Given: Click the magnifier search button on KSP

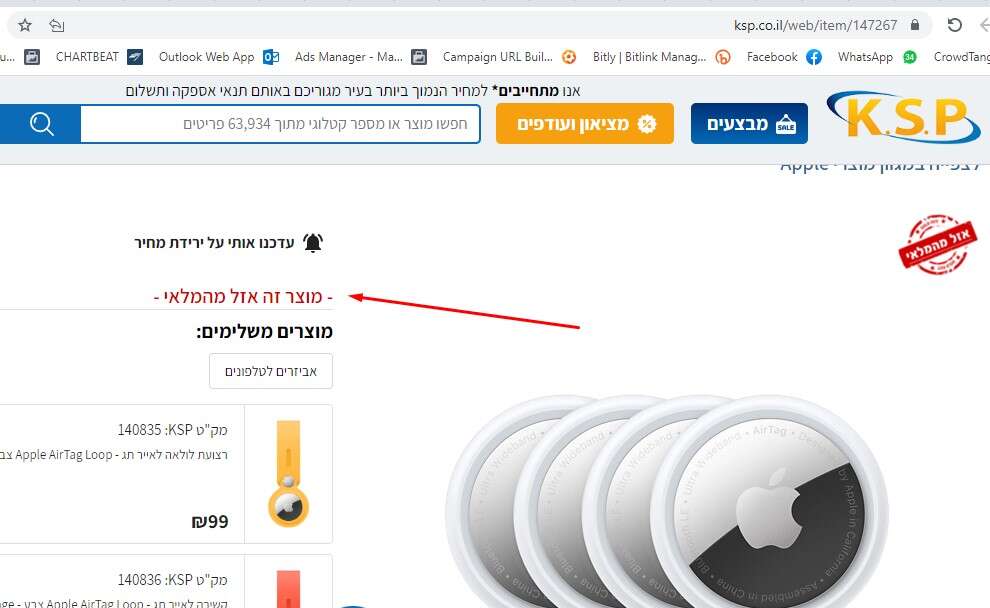Looking at the screenshot, I should (x=41, y=124).
